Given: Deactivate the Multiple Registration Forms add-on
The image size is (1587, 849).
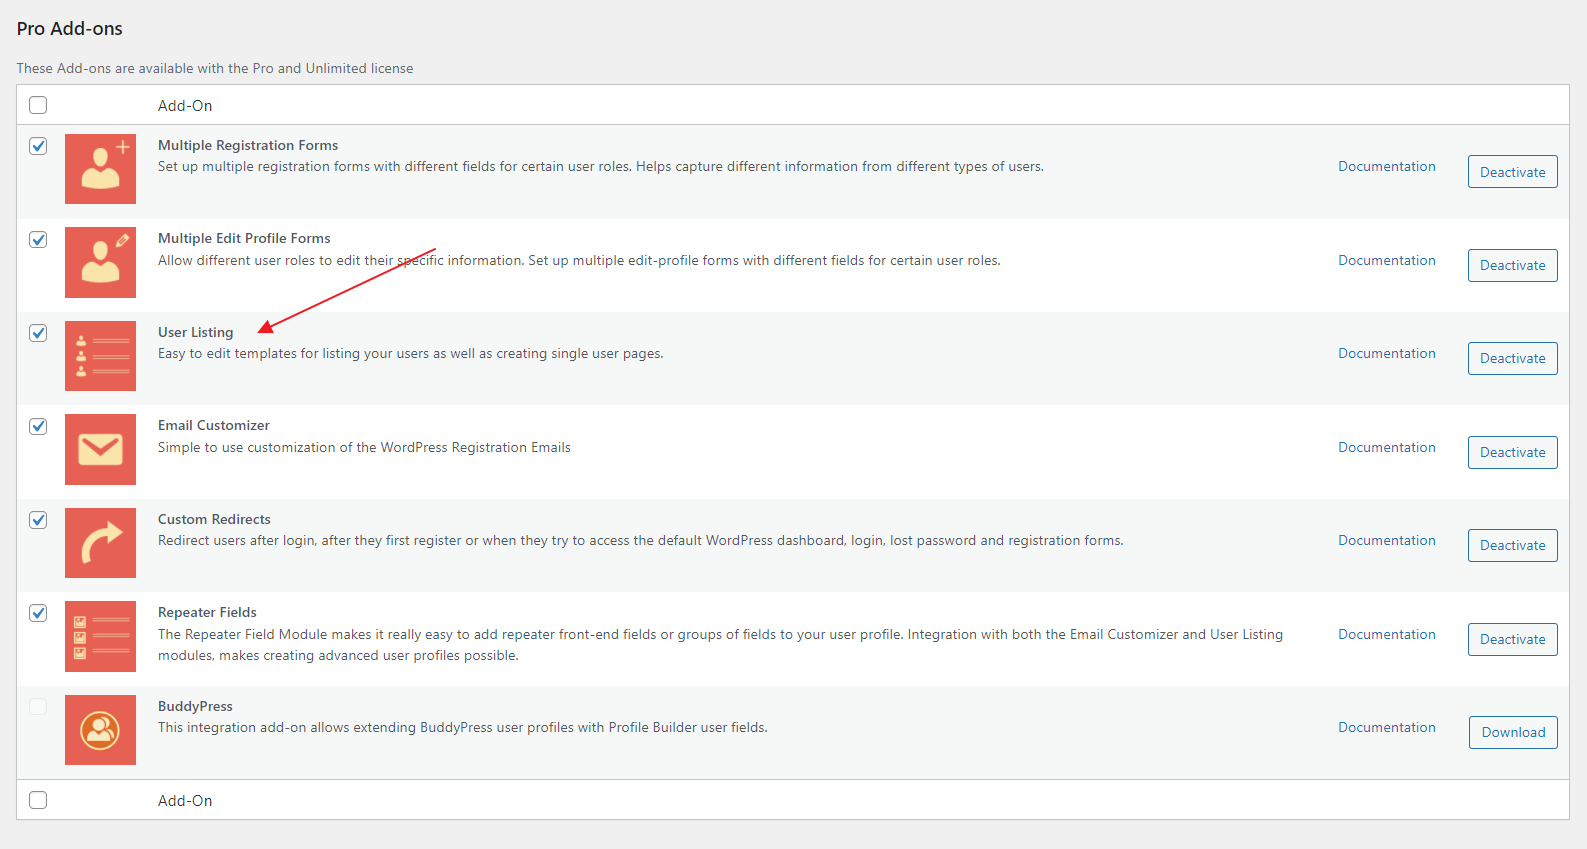Looking at the screenshot, I should [1512, 172].
